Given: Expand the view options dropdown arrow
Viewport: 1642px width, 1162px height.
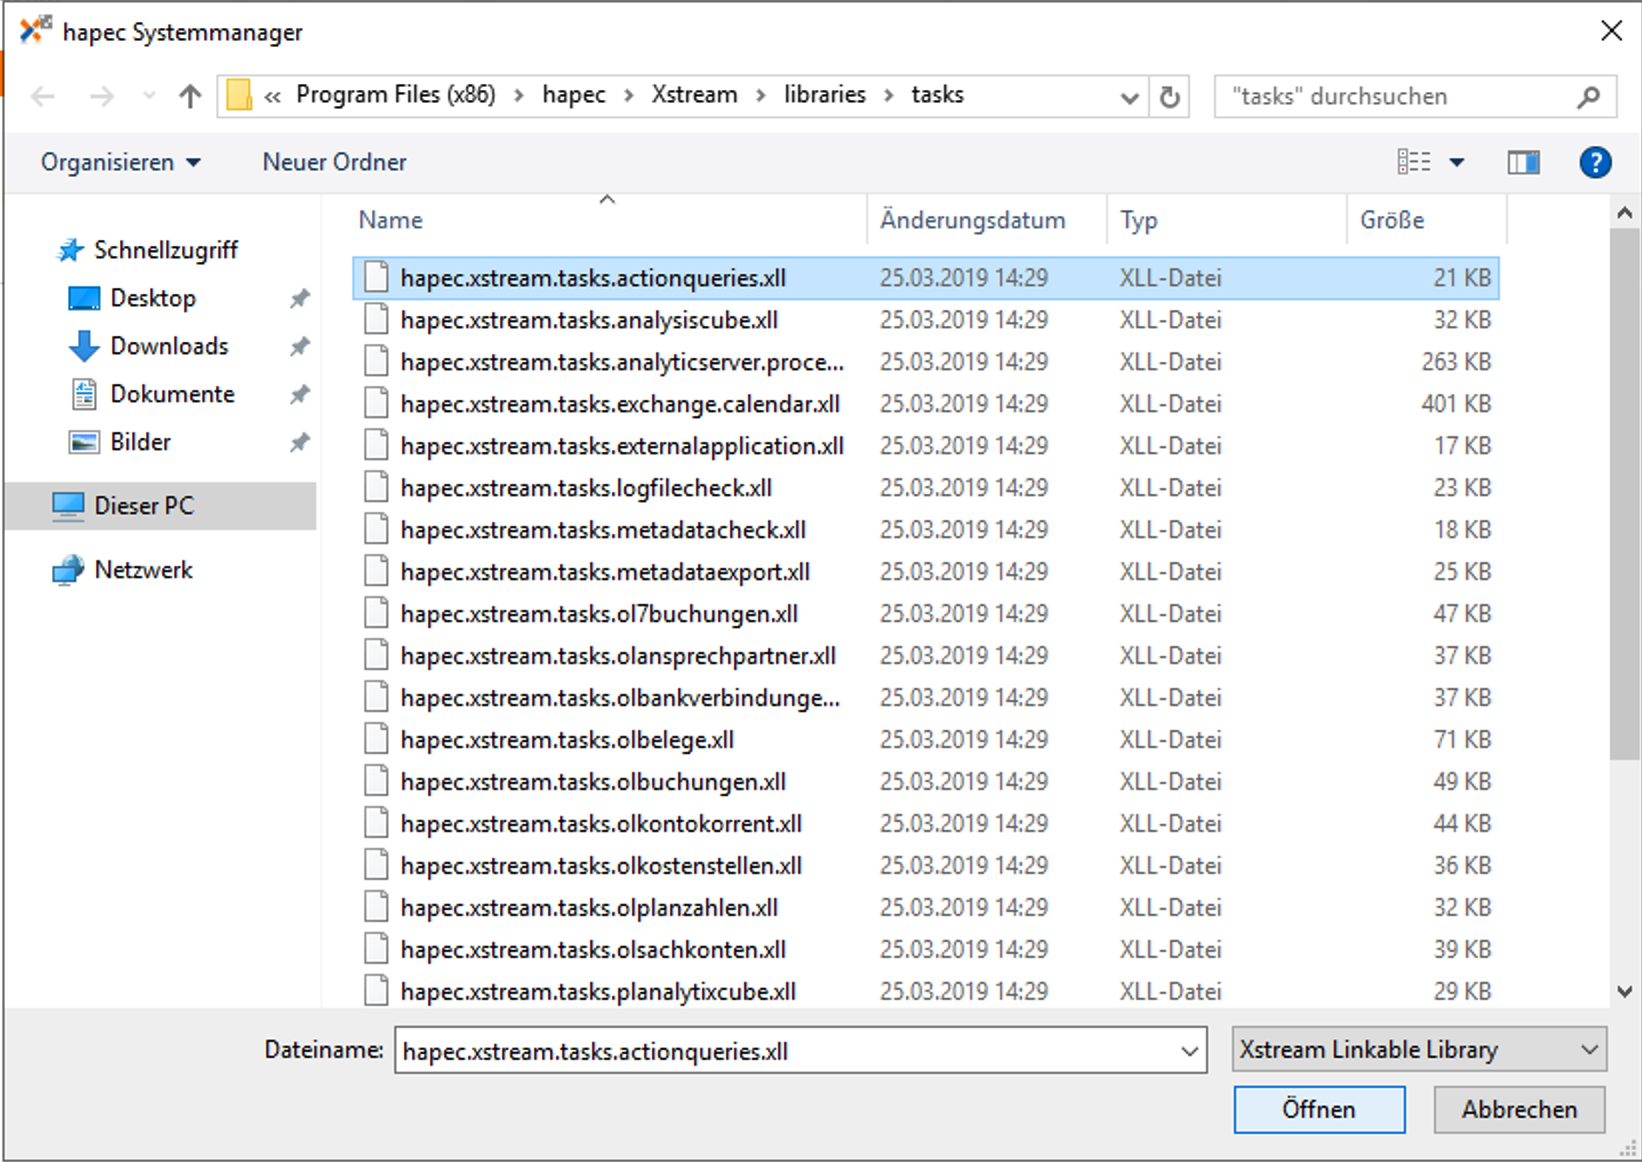Looking at the screenshot, I should (1457, 162).
